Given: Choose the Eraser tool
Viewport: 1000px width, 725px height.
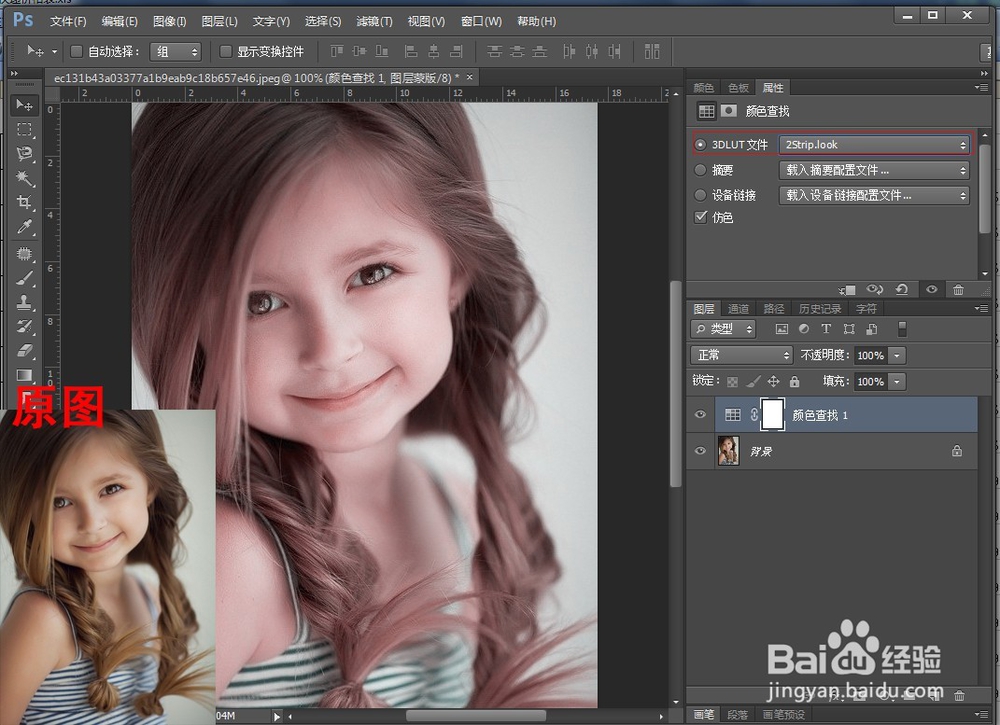Looking at the screenshot, I should [25, 351].
